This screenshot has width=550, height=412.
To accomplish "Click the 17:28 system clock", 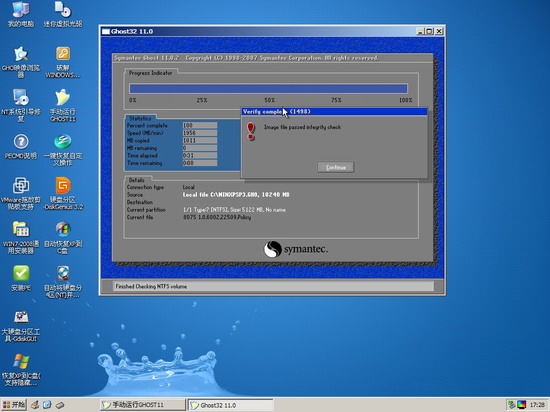I will (x=537, y=405).
